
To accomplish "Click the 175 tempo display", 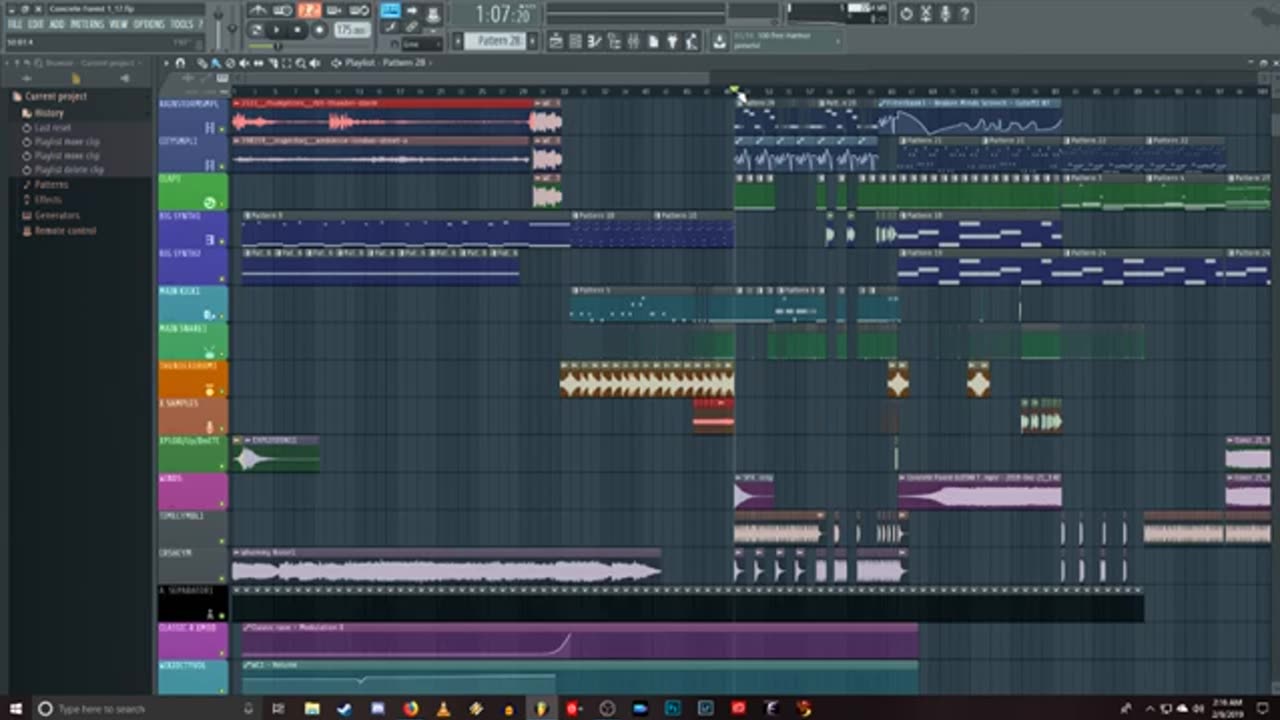I will tap(352, 30).
